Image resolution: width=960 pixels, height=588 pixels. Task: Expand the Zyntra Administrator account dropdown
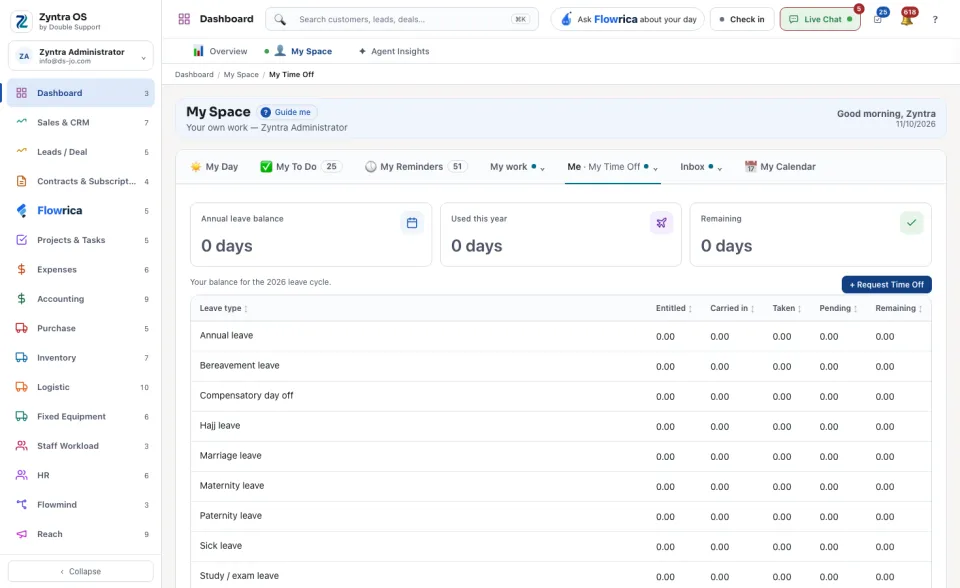pos(81,56)
